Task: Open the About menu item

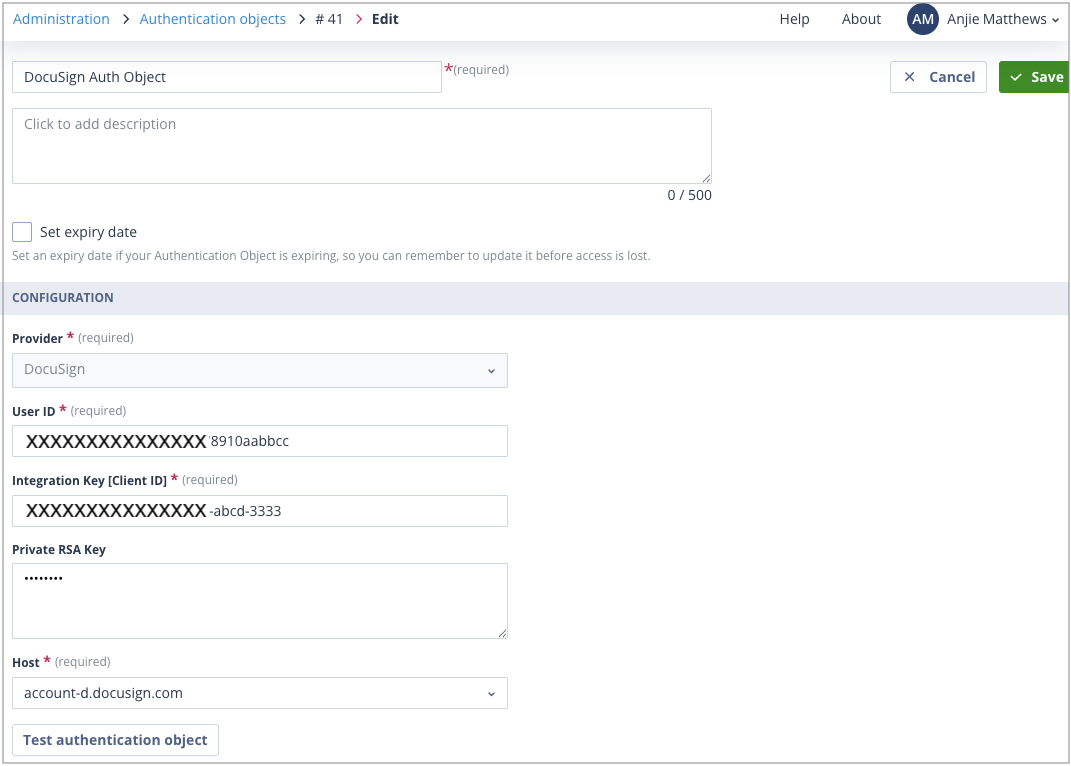Action: pyautogui.click(x=861, y=19)
